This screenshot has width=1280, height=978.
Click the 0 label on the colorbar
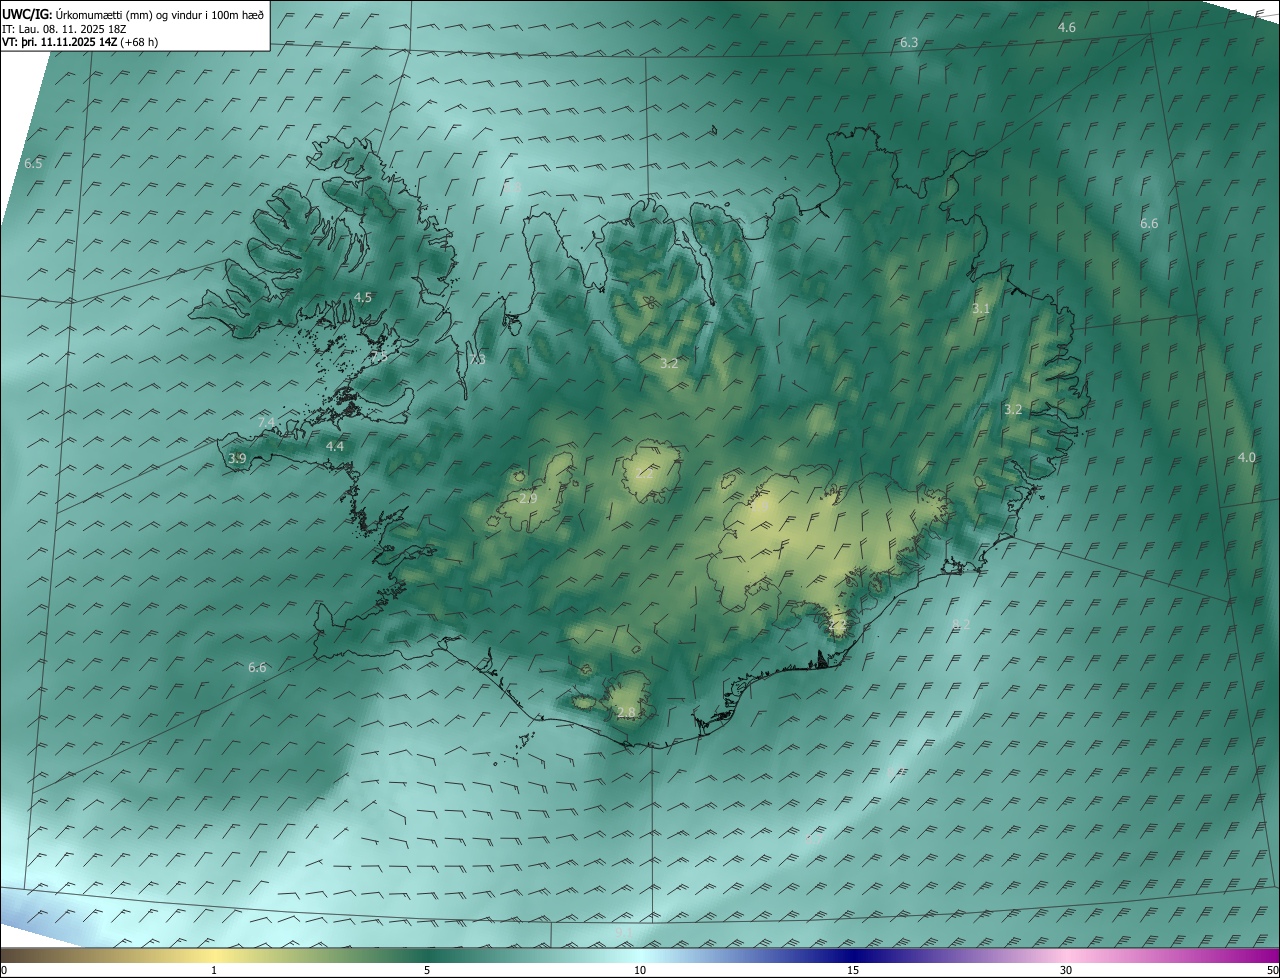(x=4, y=971)
